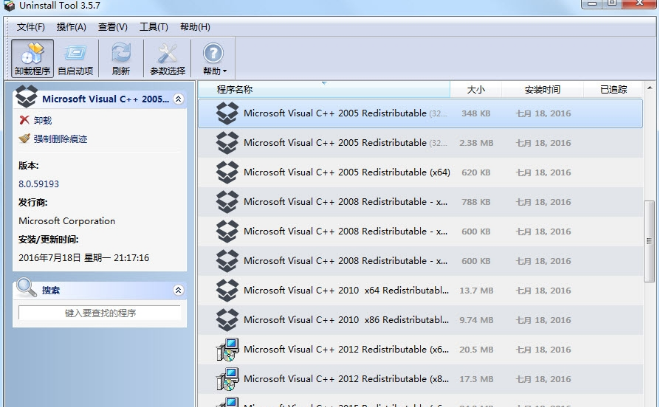Image resolution: width=659 pixels, height=407 pixels.
Task: Click the install time 2016年7月18日 text
Action: (x=84, y=258)
